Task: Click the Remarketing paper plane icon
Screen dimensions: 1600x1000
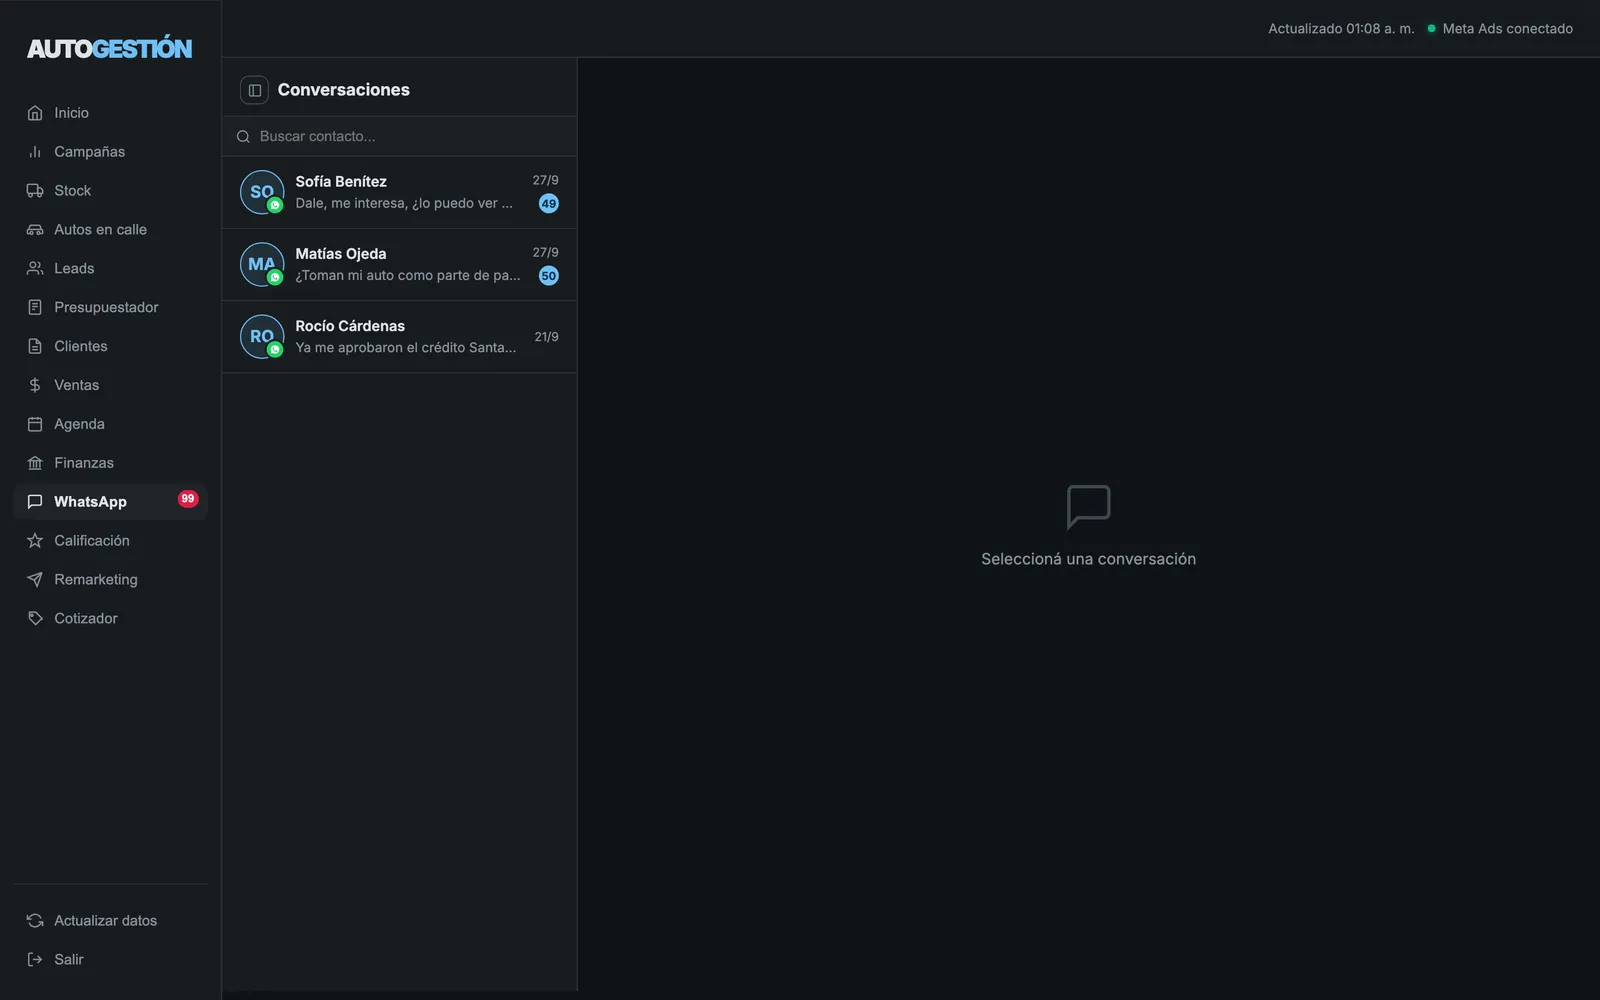Action: pyautogui.click(x=35, y=580)
